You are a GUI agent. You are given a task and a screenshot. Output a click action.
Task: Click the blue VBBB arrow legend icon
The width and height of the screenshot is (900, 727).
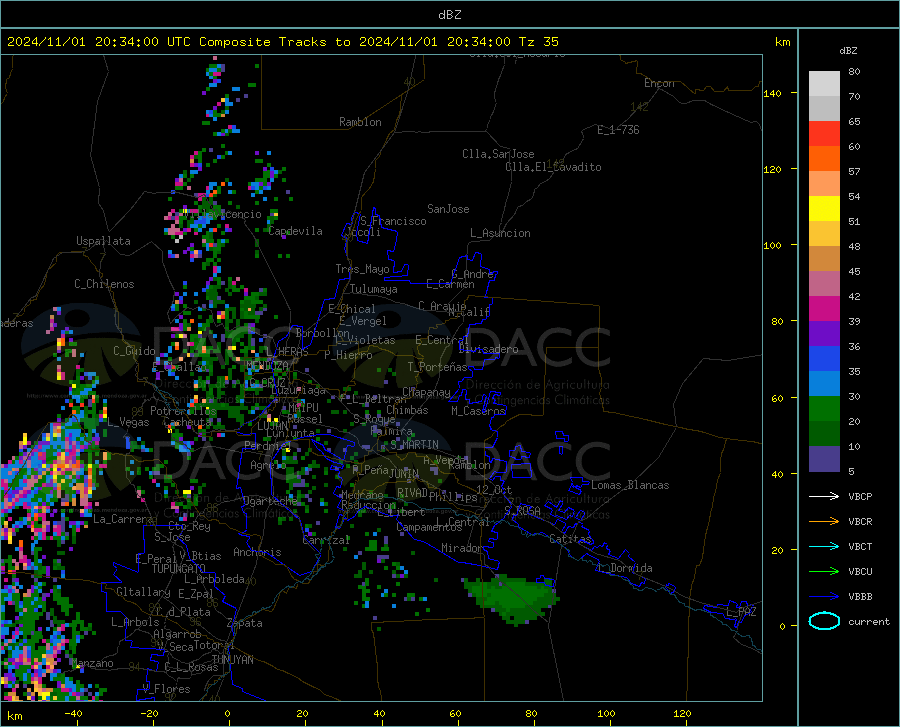tap(824, 596)
